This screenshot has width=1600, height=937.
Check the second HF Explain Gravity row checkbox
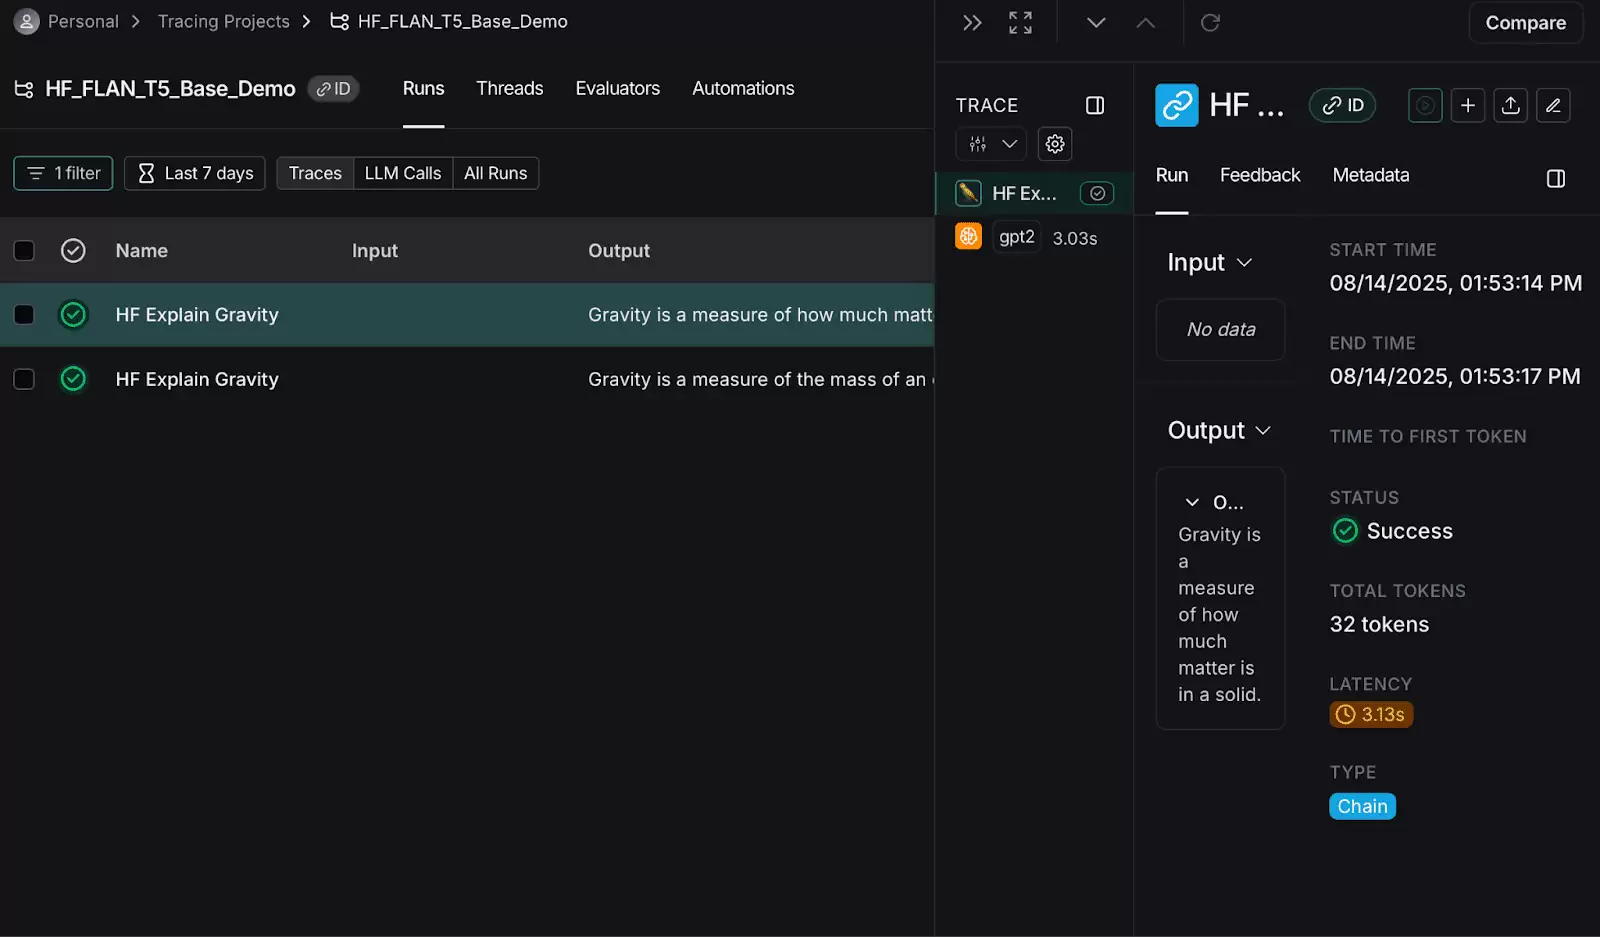click(24, 379)
